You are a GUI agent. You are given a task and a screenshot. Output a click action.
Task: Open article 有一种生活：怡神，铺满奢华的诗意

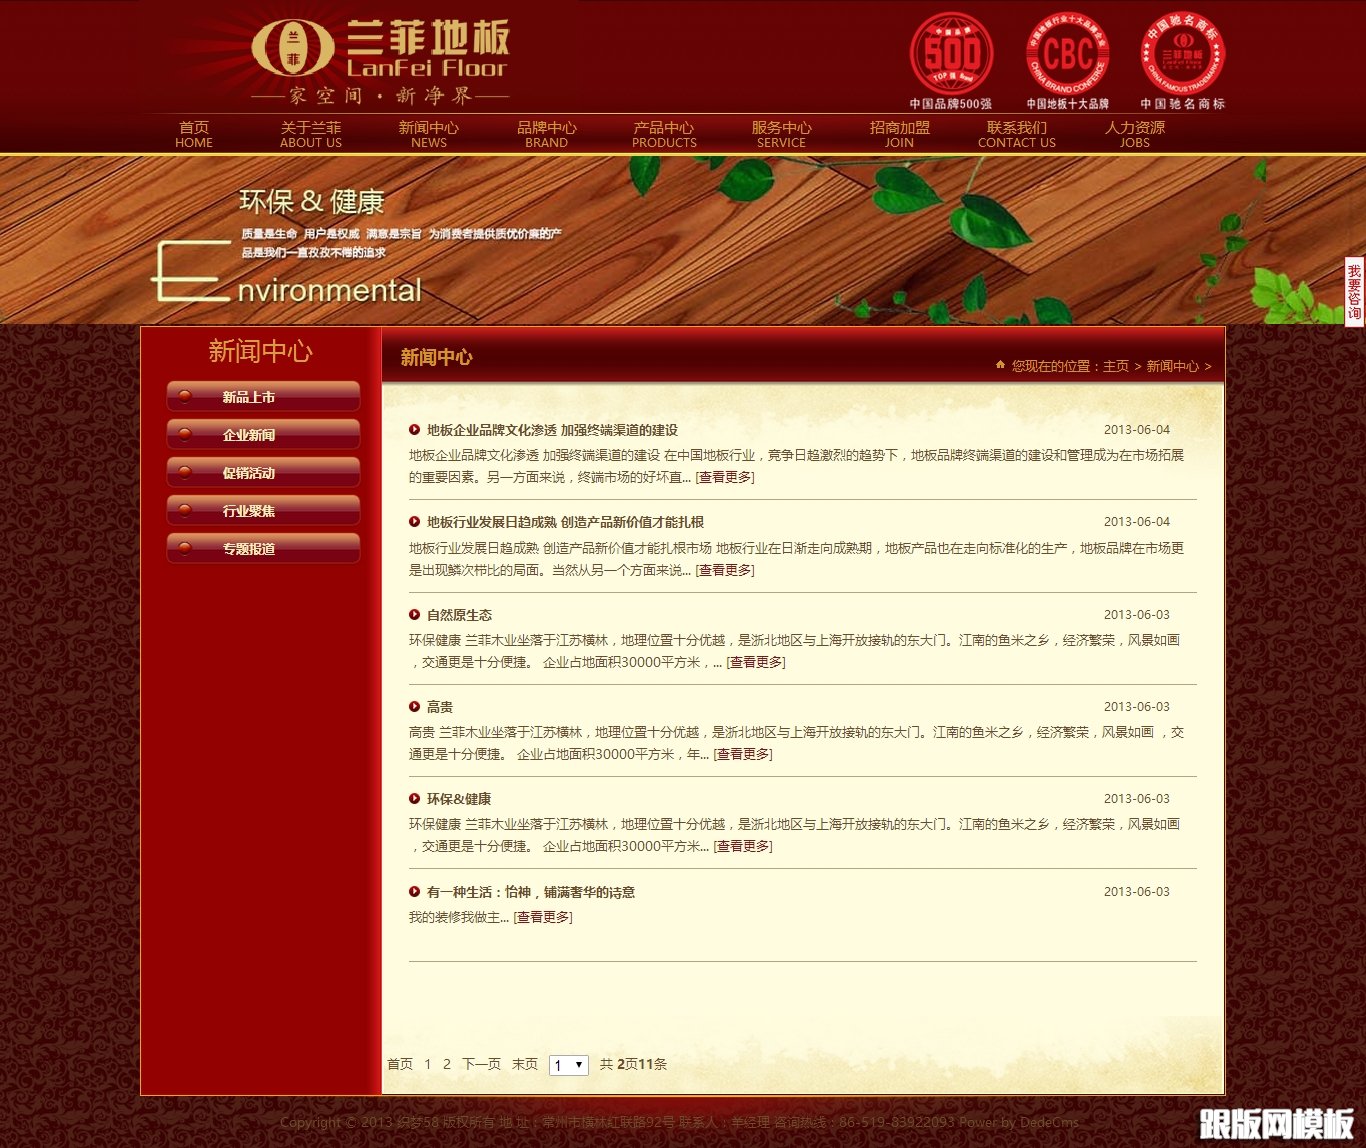(x=531, y=892)
